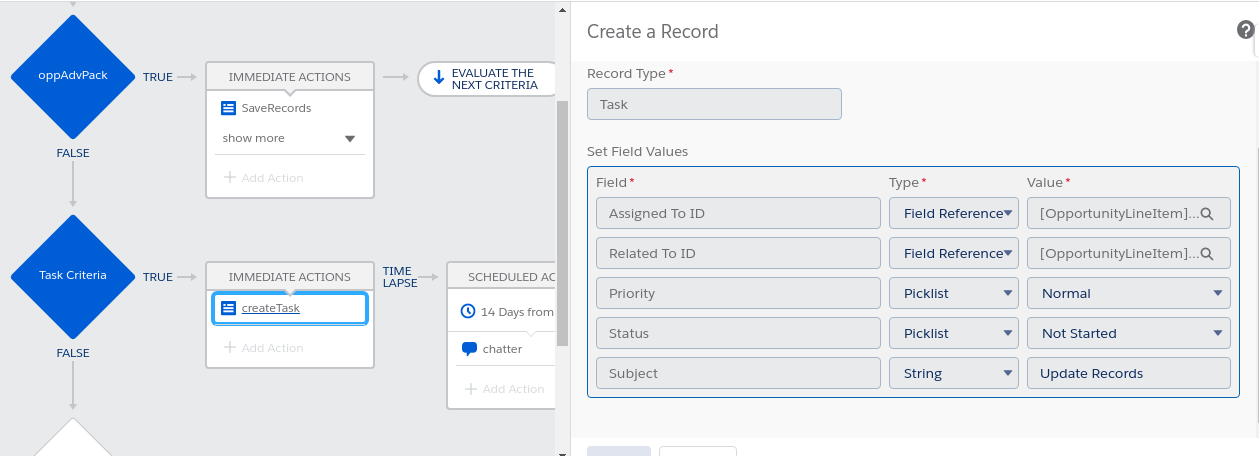Click search icon in Assigned To ID value
The image size is (1259, 456).
click(x=1207, y=213)
